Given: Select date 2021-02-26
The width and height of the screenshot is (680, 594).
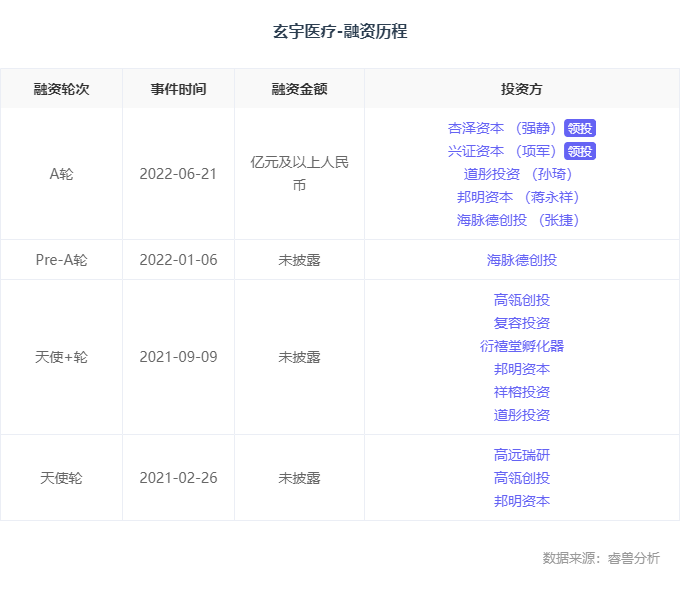Looking at the screenshot, I should tap(178, 478).
